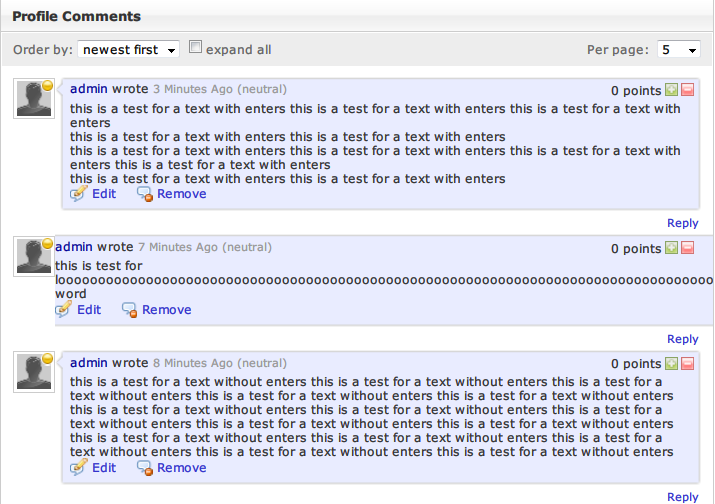Image resolution: width=715 pixels, height=504 pixels.
Task: Click edit pencil icon on first comment
Action: coord(79,194)
